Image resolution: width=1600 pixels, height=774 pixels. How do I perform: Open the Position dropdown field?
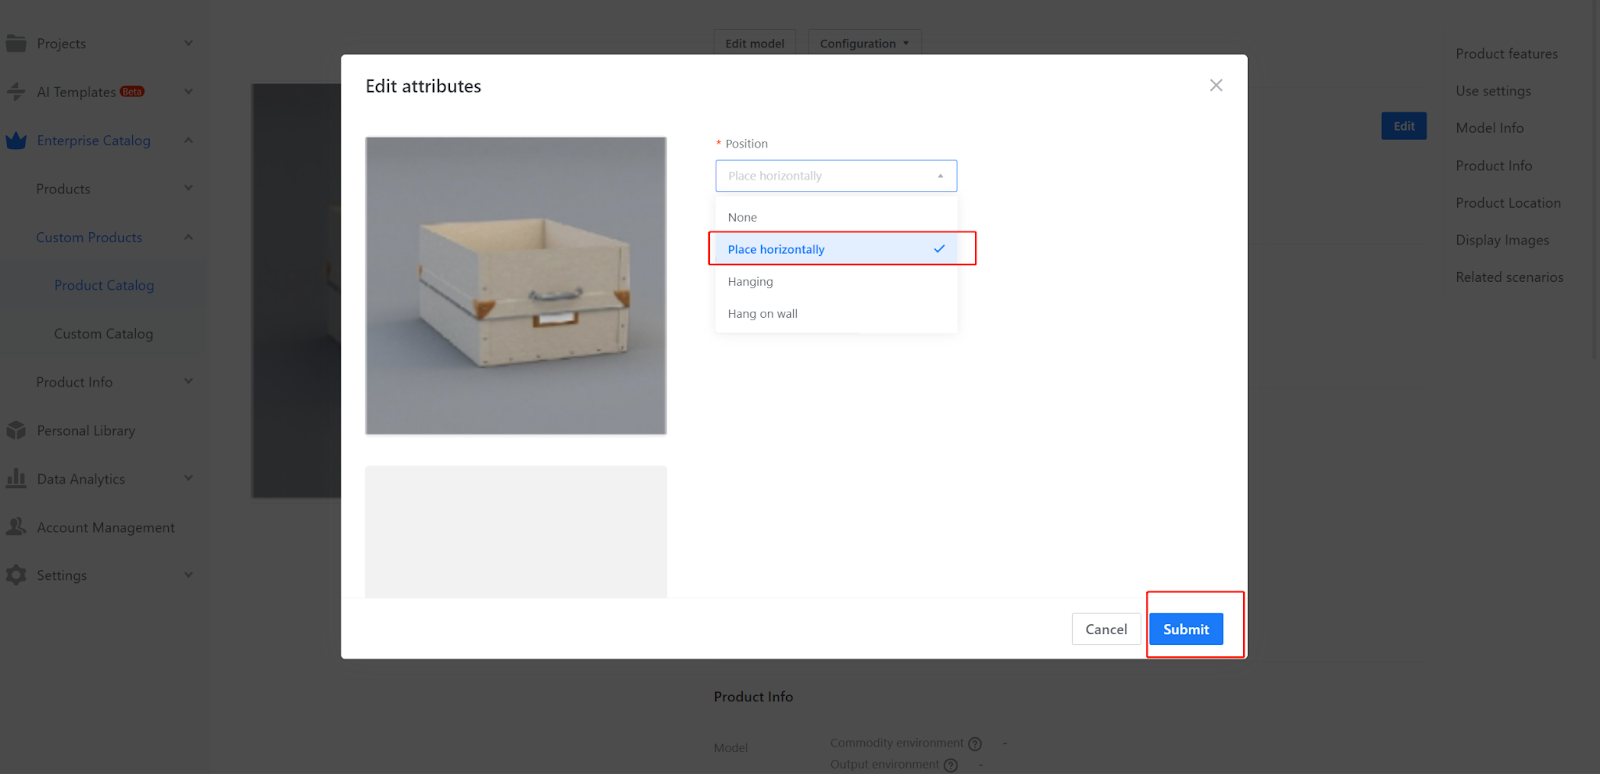[x=836, y=176]
